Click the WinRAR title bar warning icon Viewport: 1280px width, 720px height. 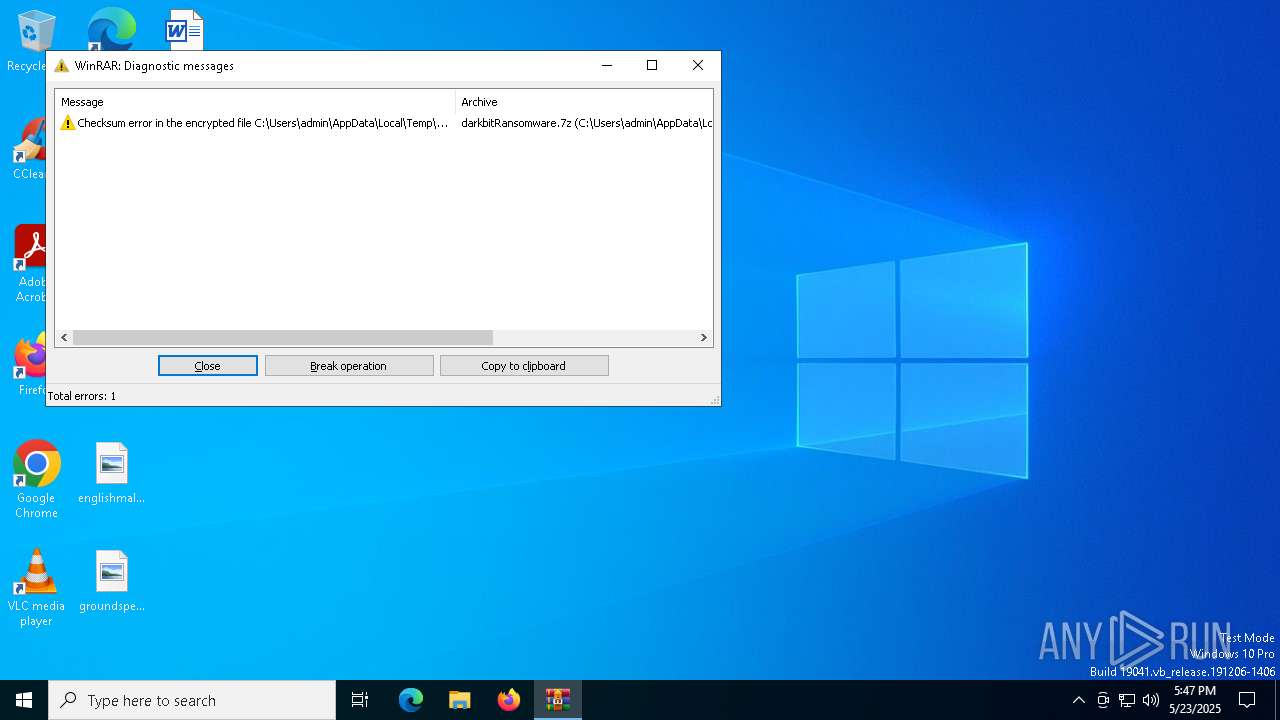(x=62, y=66)
